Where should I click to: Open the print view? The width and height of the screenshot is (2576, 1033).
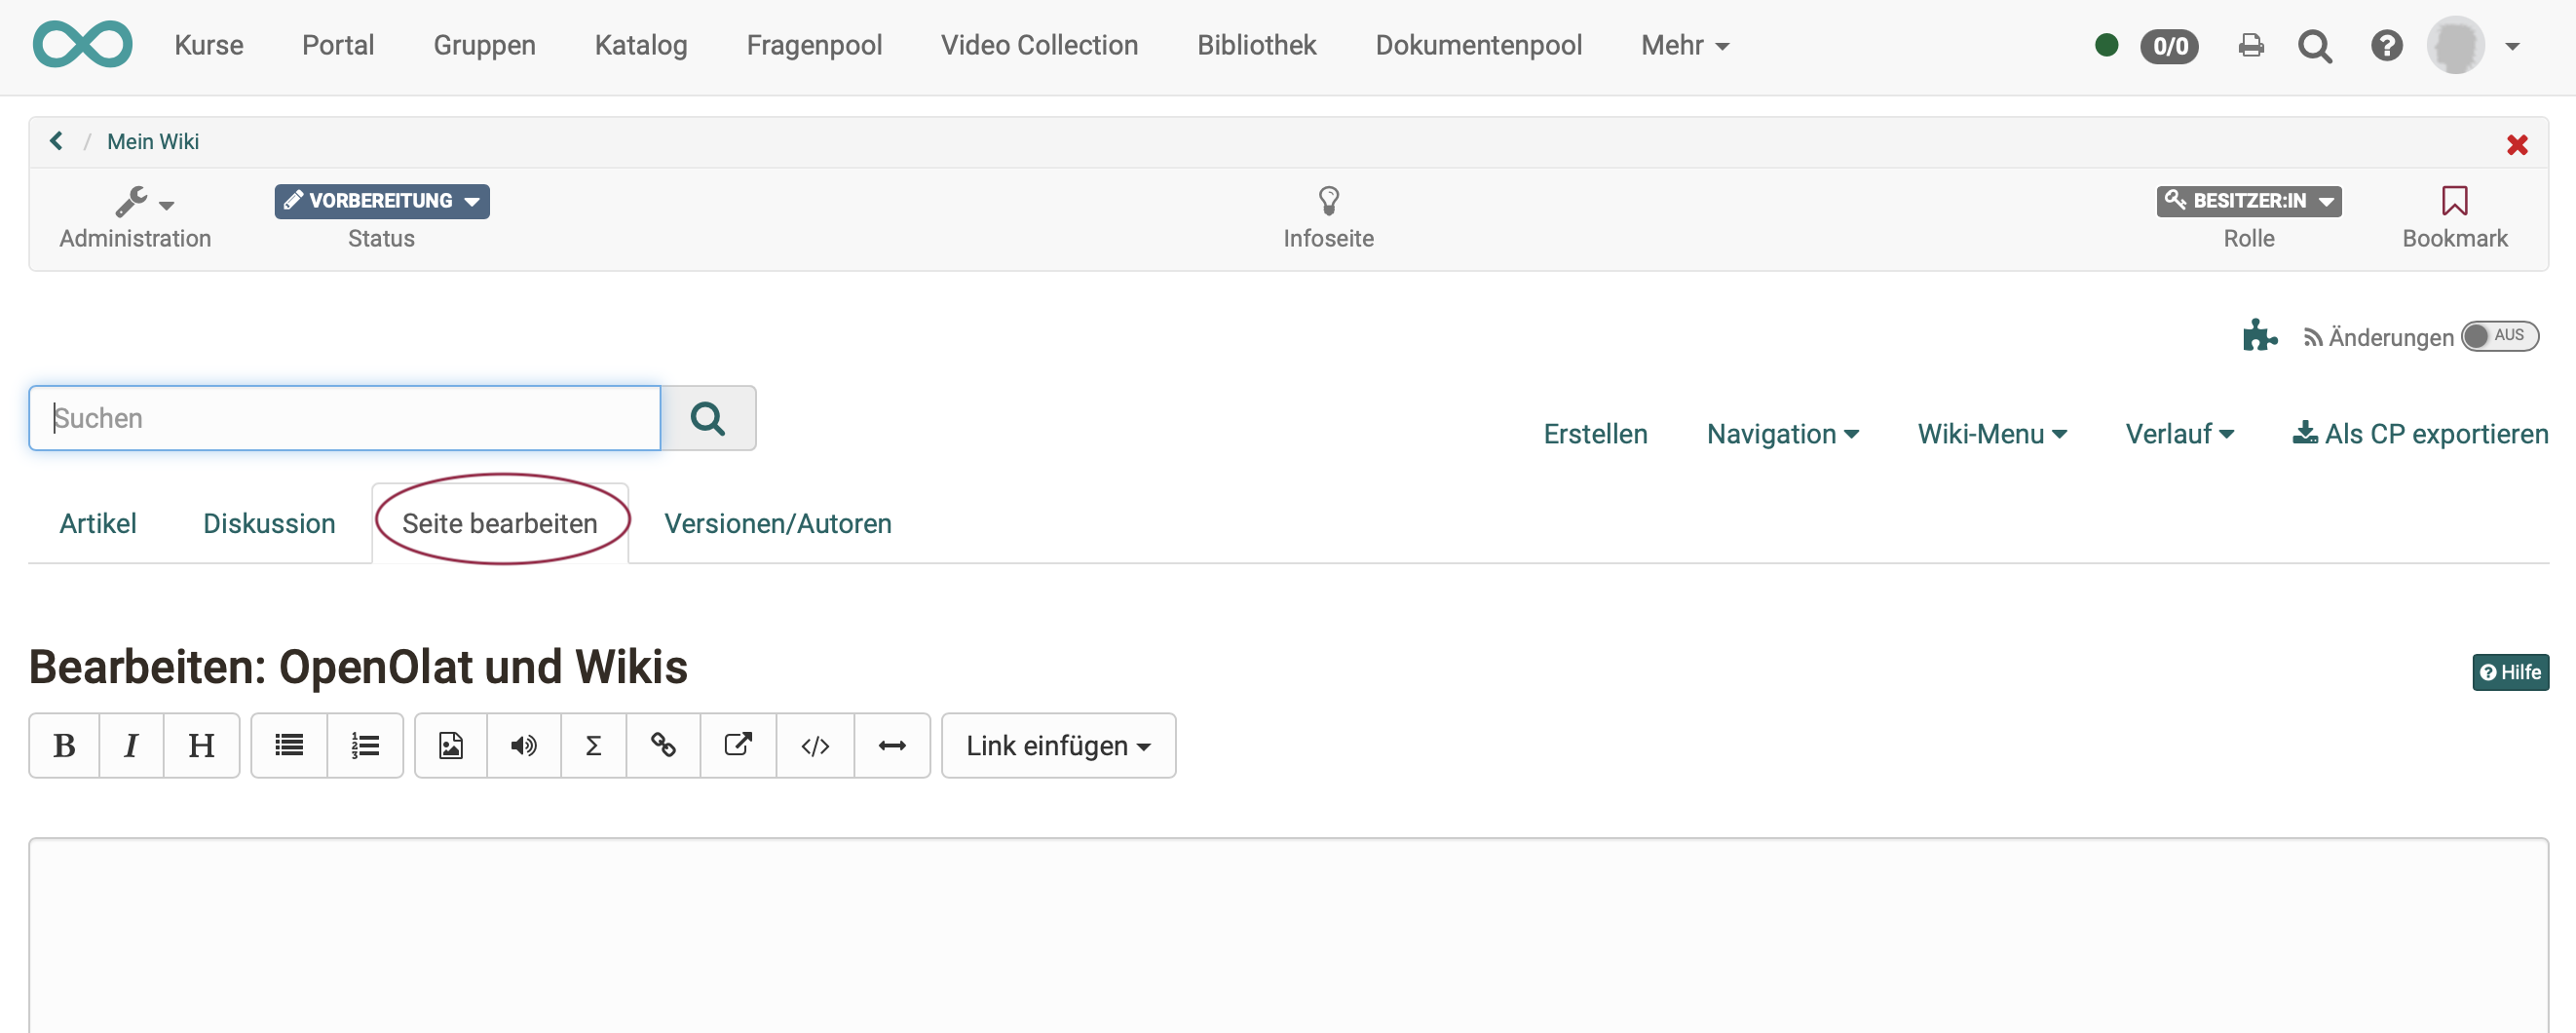pyautogui.click(x=2251, y=45)
